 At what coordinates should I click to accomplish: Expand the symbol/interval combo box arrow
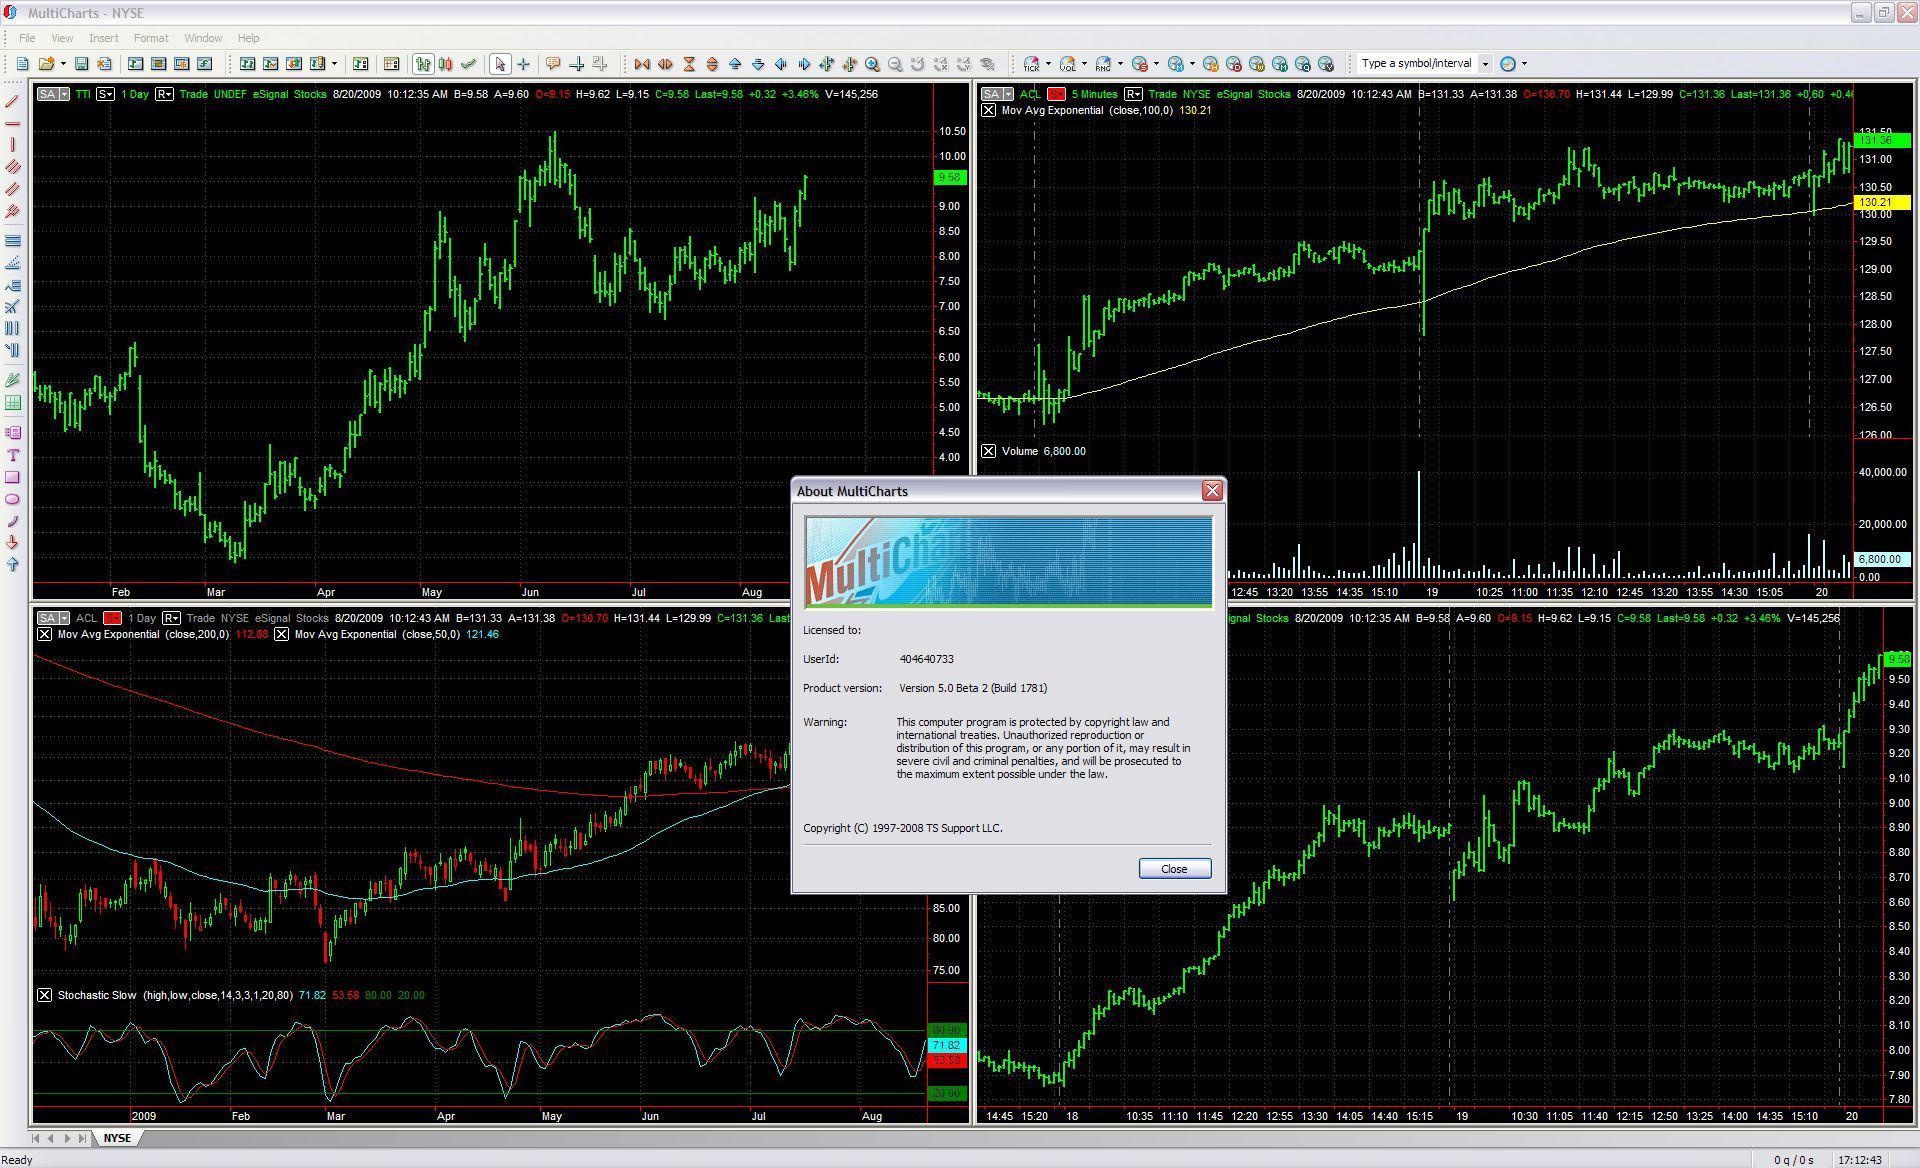(1485, 64)
